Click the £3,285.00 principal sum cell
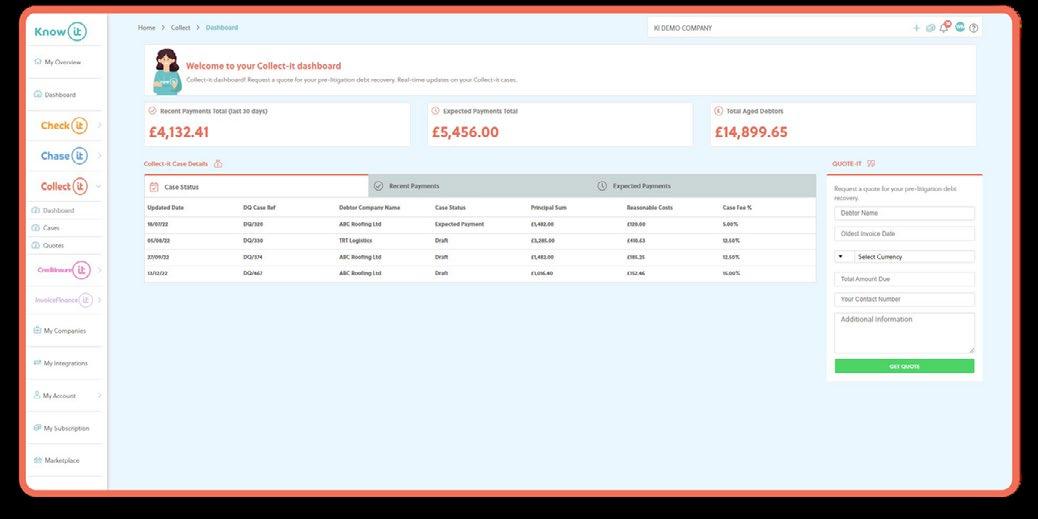Screen dimensions: 1038x519 [543, 241]
